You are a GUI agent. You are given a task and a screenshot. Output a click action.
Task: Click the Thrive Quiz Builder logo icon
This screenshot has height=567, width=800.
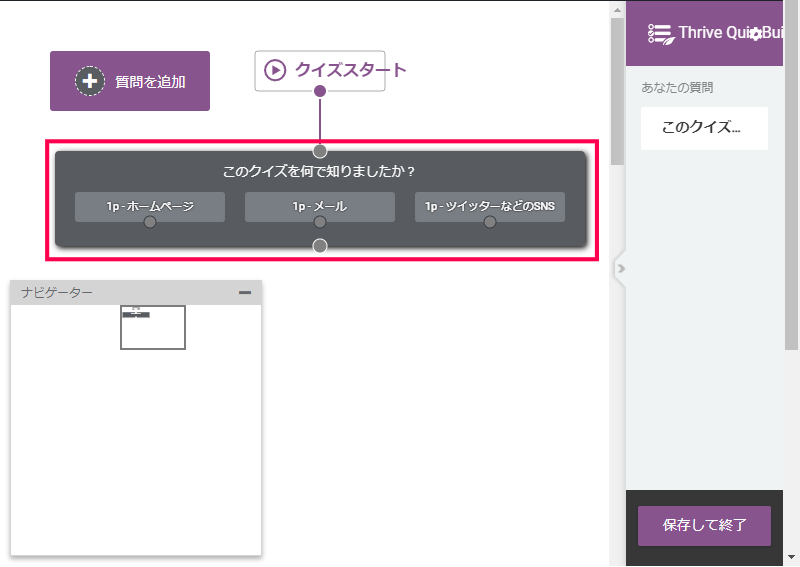[659, 33]
